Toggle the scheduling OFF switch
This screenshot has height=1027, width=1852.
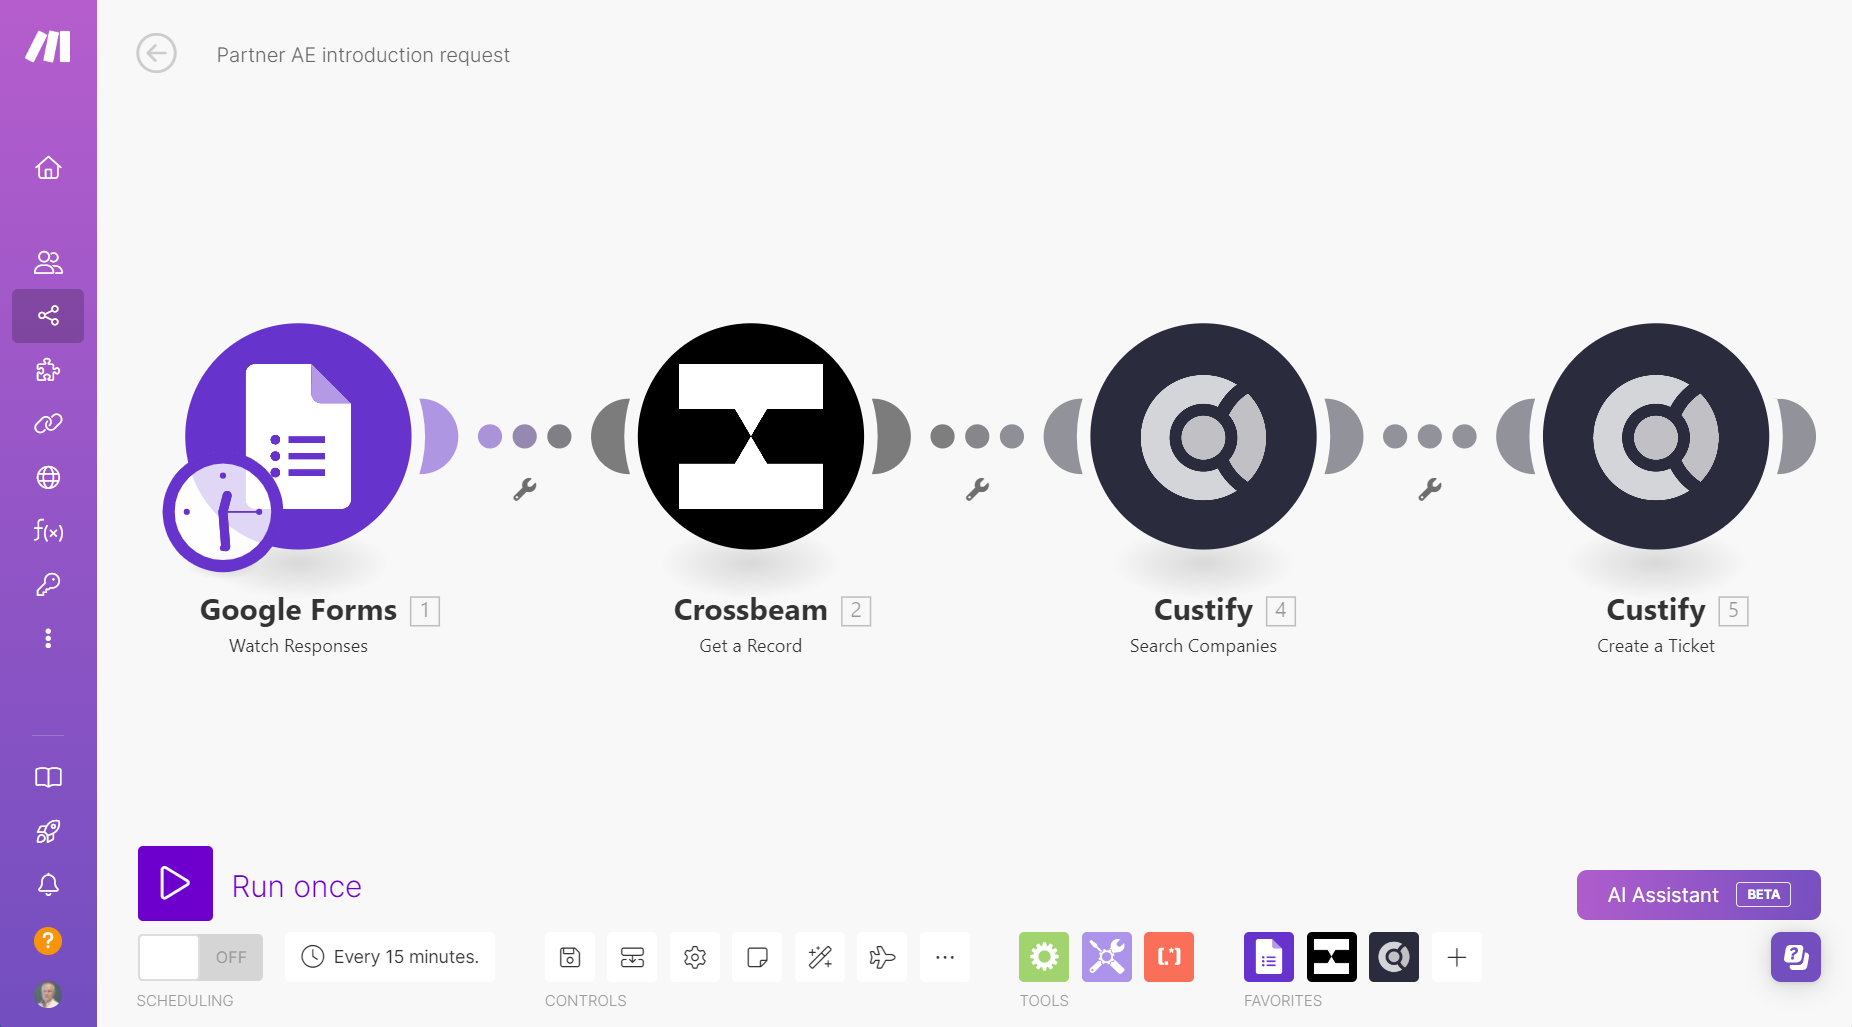click(x=200, y=957)
